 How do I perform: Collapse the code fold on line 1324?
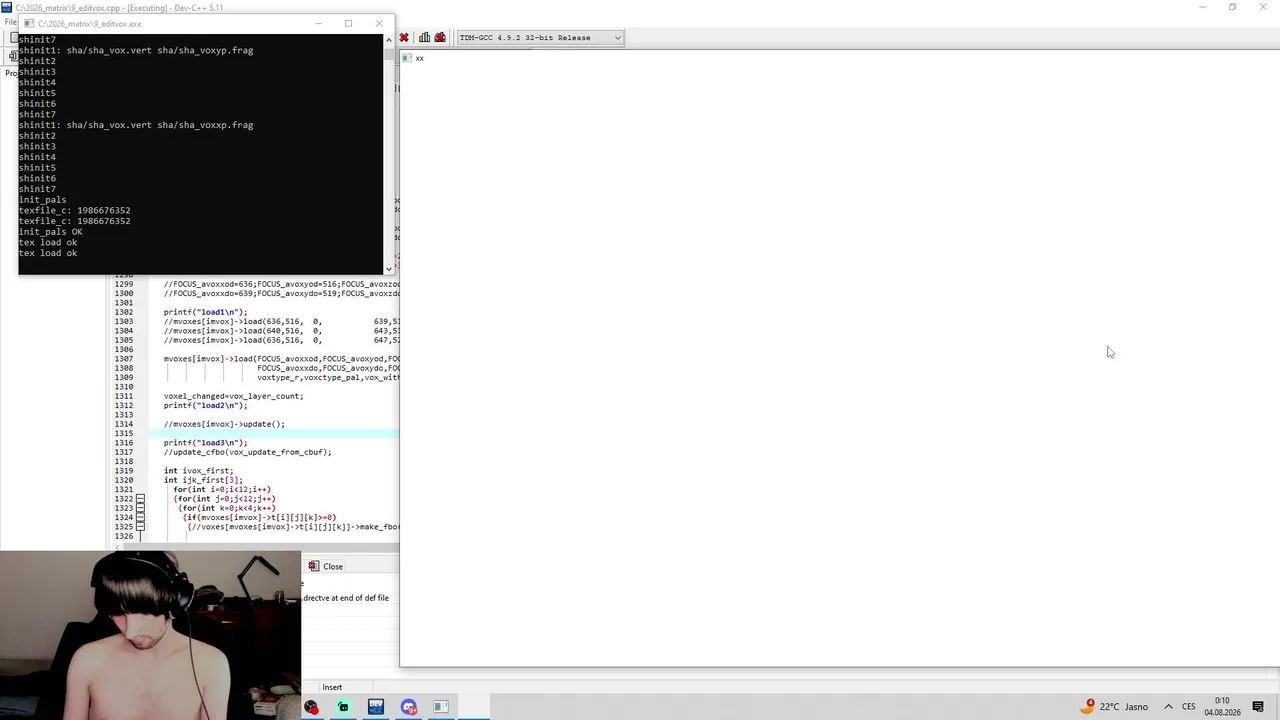(x=140, y=517)
